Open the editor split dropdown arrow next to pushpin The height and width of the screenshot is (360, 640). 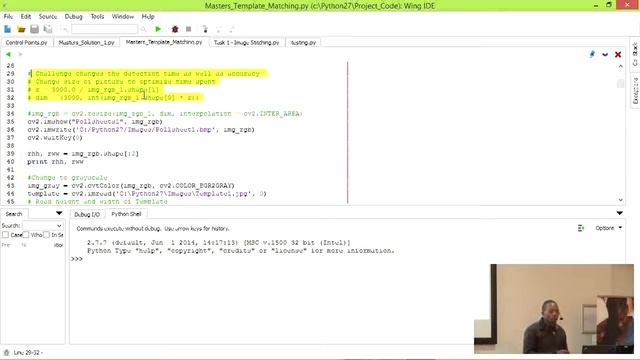coord(605,54)
